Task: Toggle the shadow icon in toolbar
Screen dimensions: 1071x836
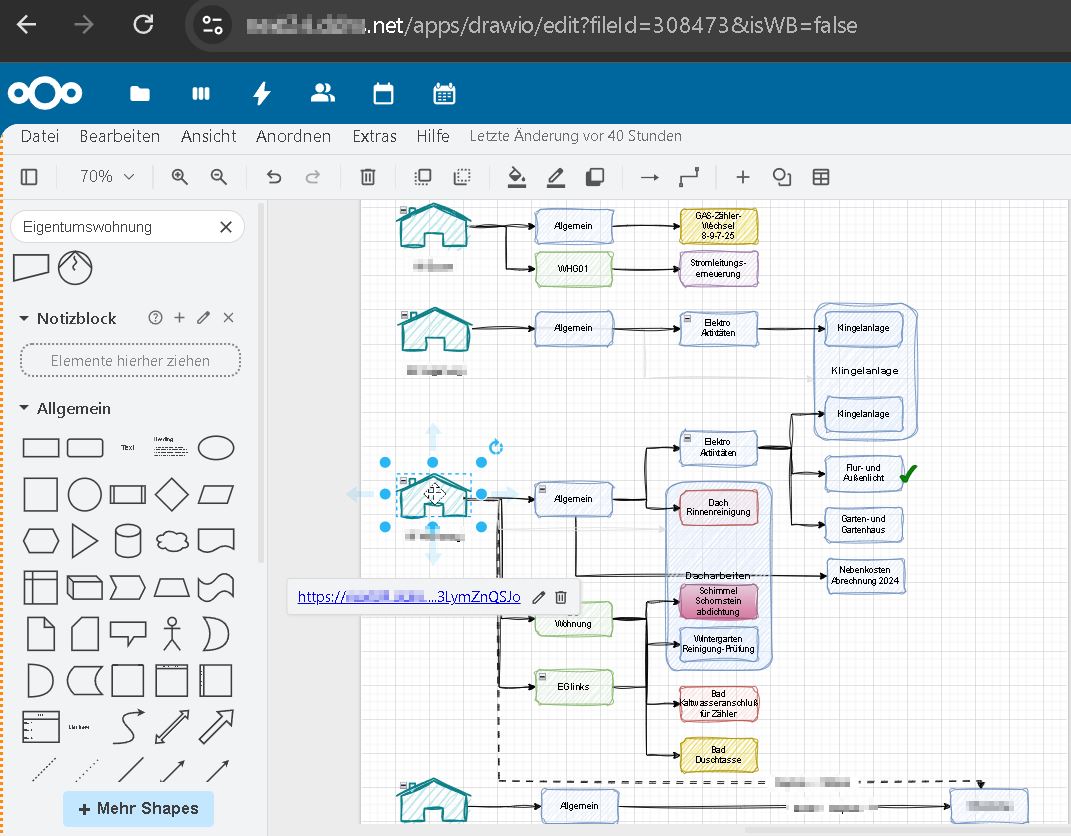Action: click(x=595, y=177)
